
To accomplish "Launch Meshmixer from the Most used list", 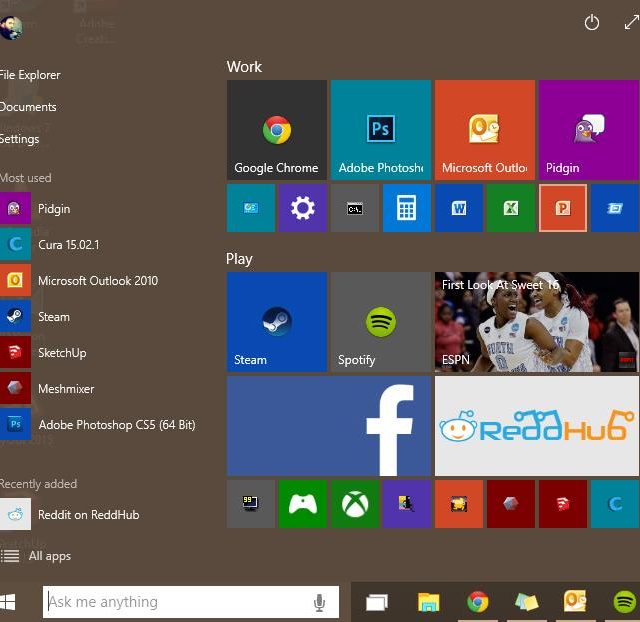I will click(98, 388).
